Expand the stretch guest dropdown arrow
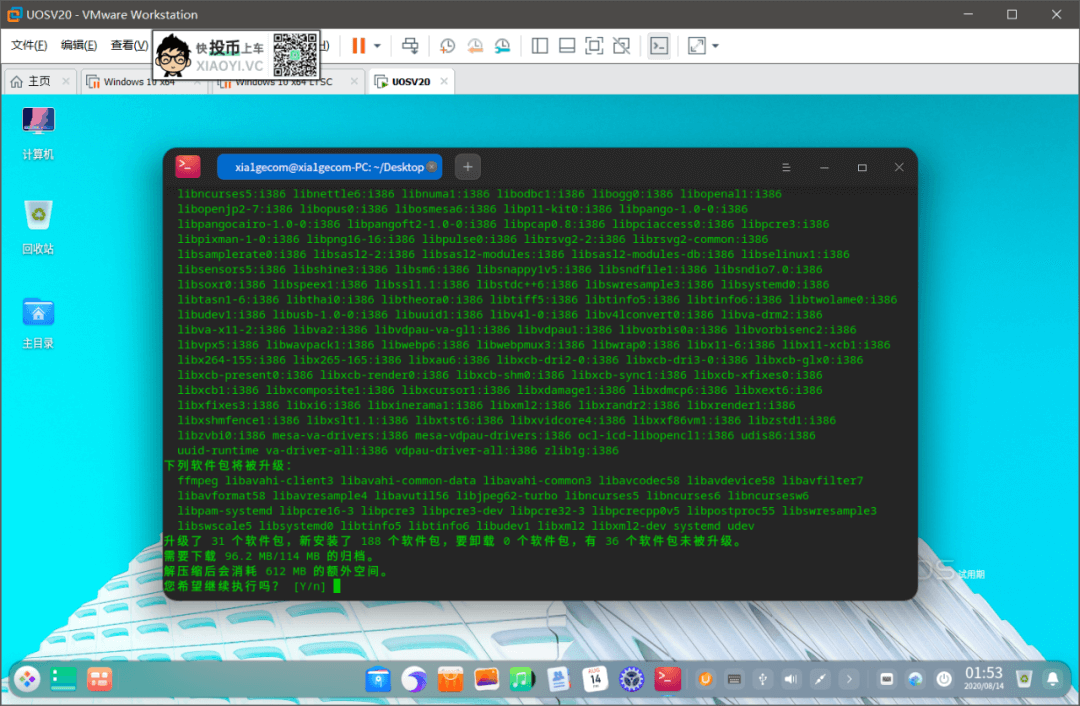Viewport: 1080px width, 706px height. pos(716,46)
